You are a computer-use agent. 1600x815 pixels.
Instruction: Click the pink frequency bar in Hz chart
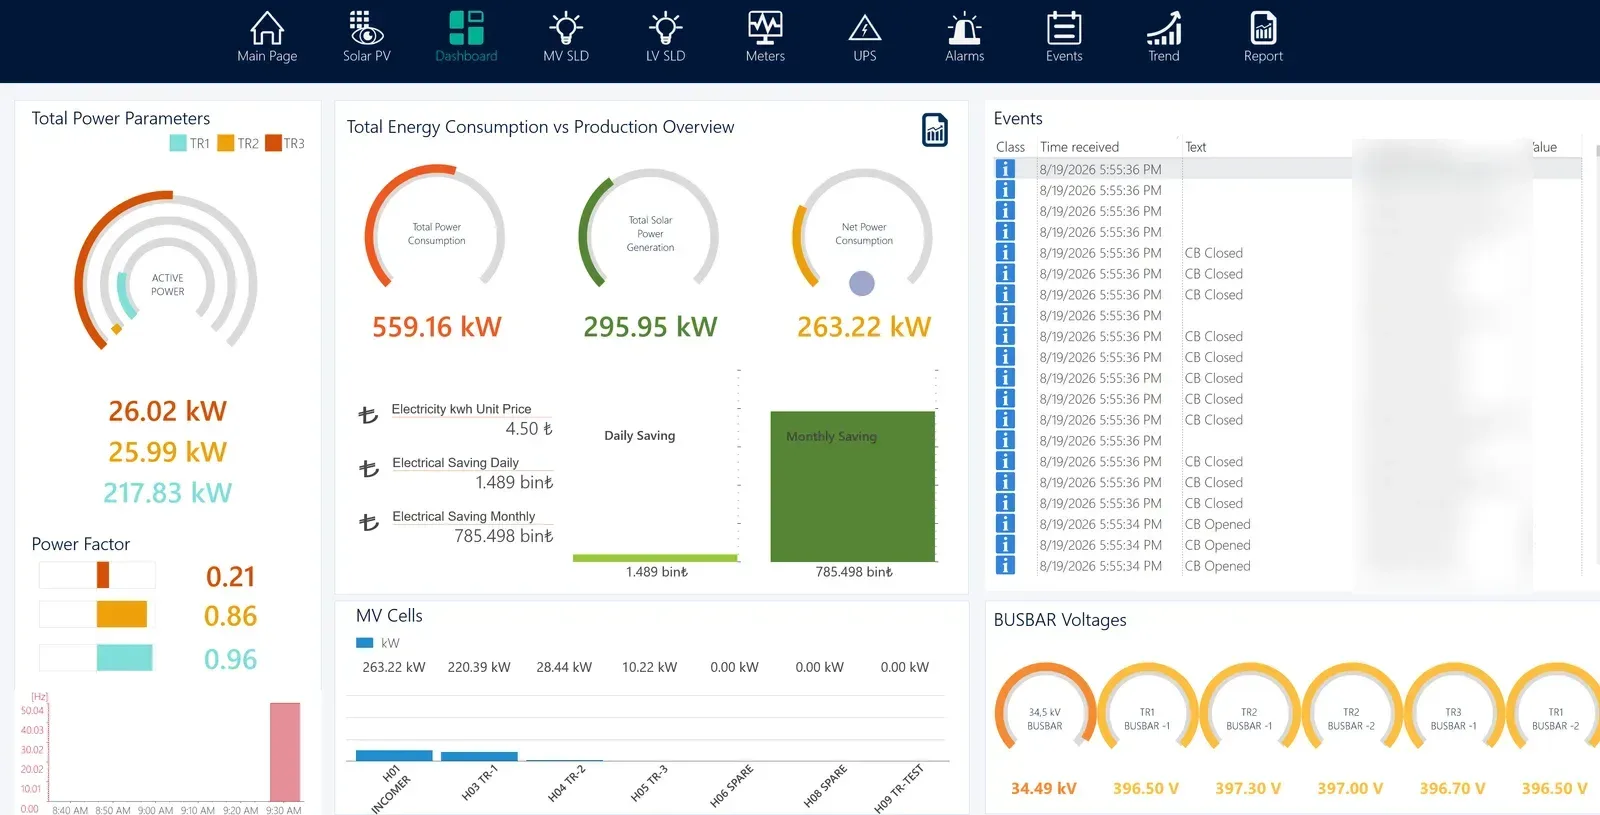[285, 752]
